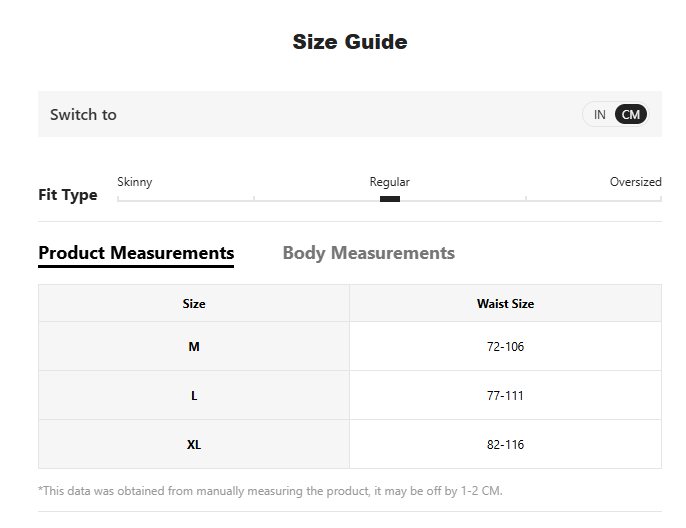Open the Body Measurements tab
The width and height of the screenshot is (686, 528).
(368, 253)
